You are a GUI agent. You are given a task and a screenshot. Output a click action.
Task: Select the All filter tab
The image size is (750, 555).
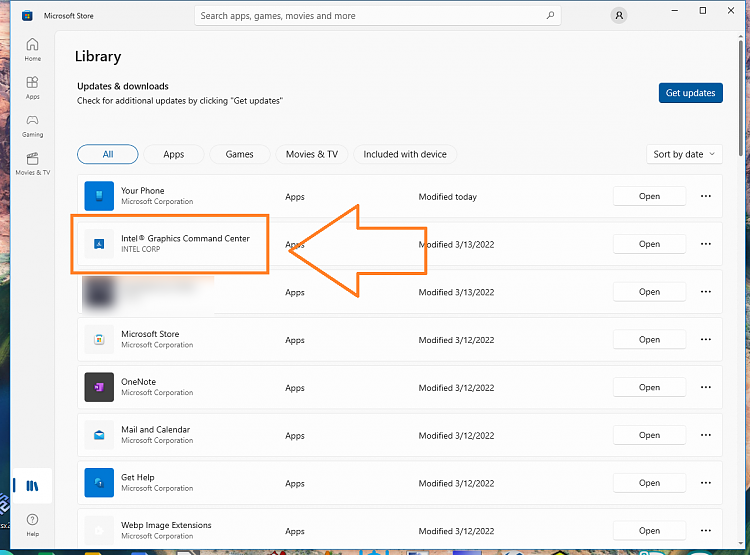[x=108, y=154]
